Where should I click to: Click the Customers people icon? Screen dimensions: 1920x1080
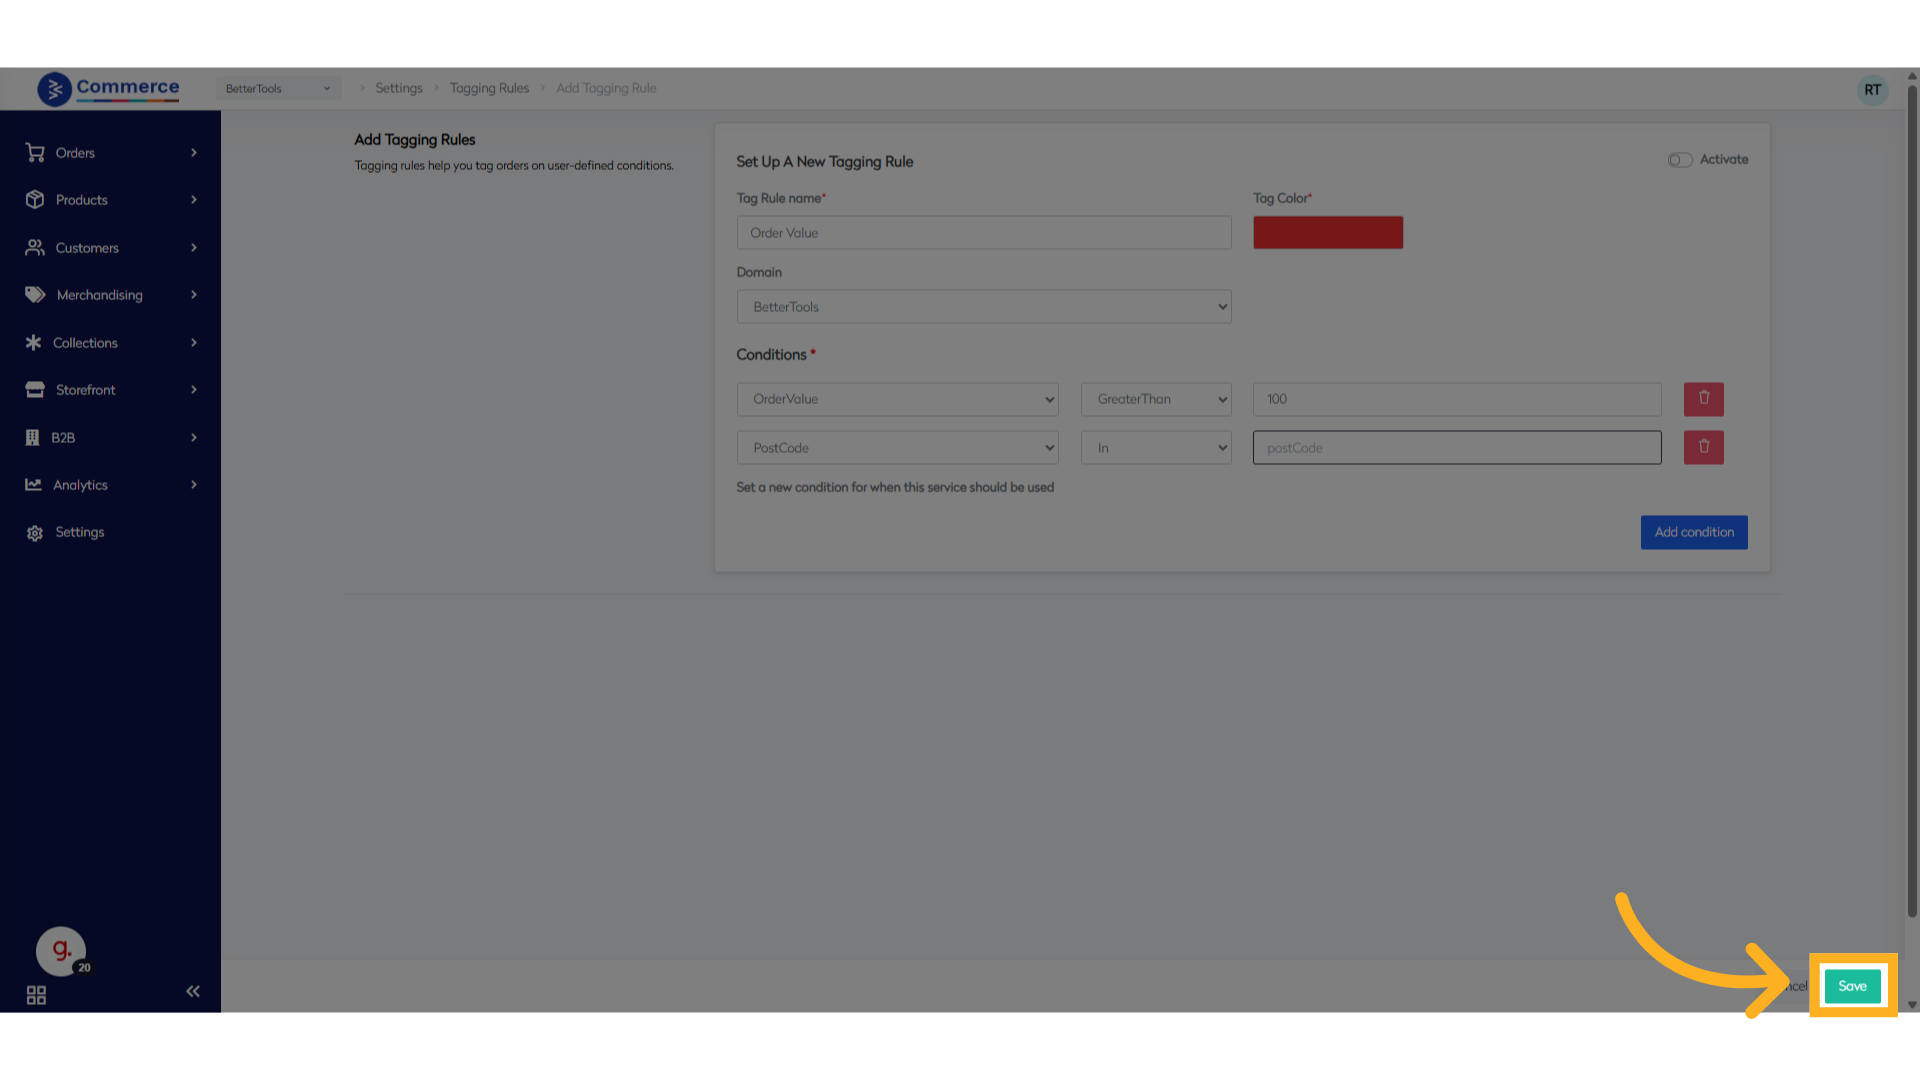pyautogui.click(x=35, y=248)
